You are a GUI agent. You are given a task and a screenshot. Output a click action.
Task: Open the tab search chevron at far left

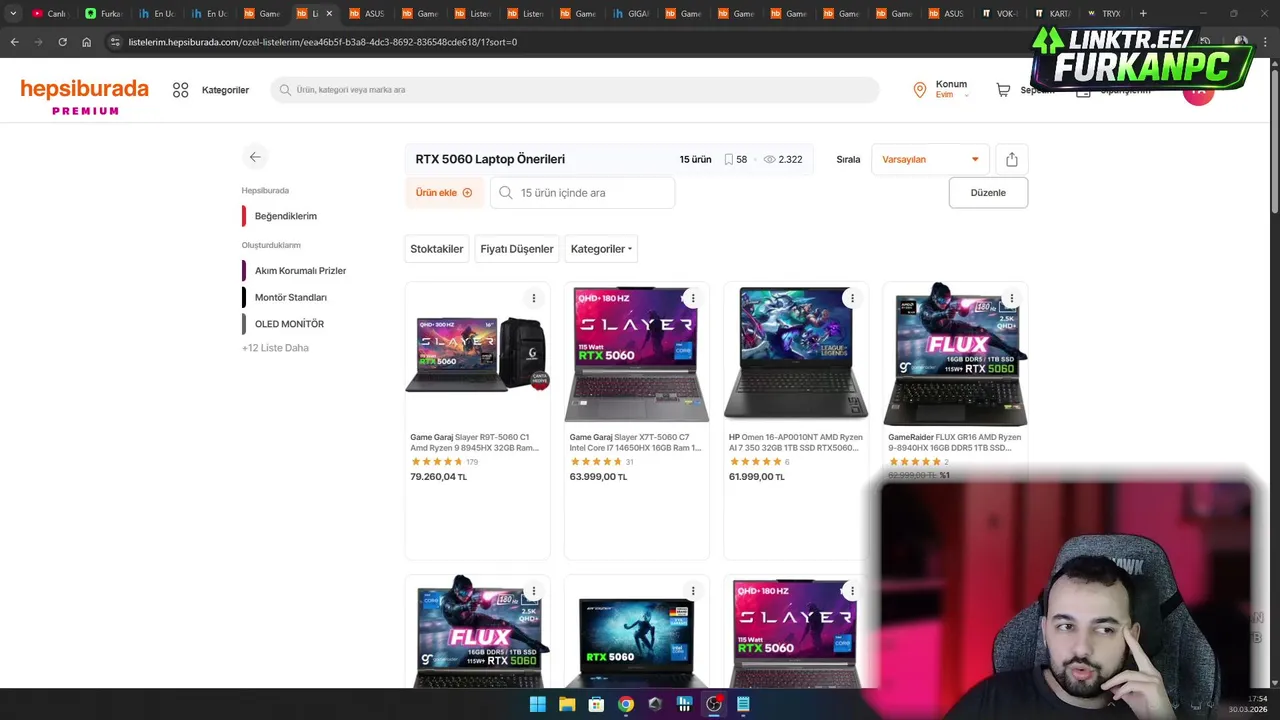point(13,13)
